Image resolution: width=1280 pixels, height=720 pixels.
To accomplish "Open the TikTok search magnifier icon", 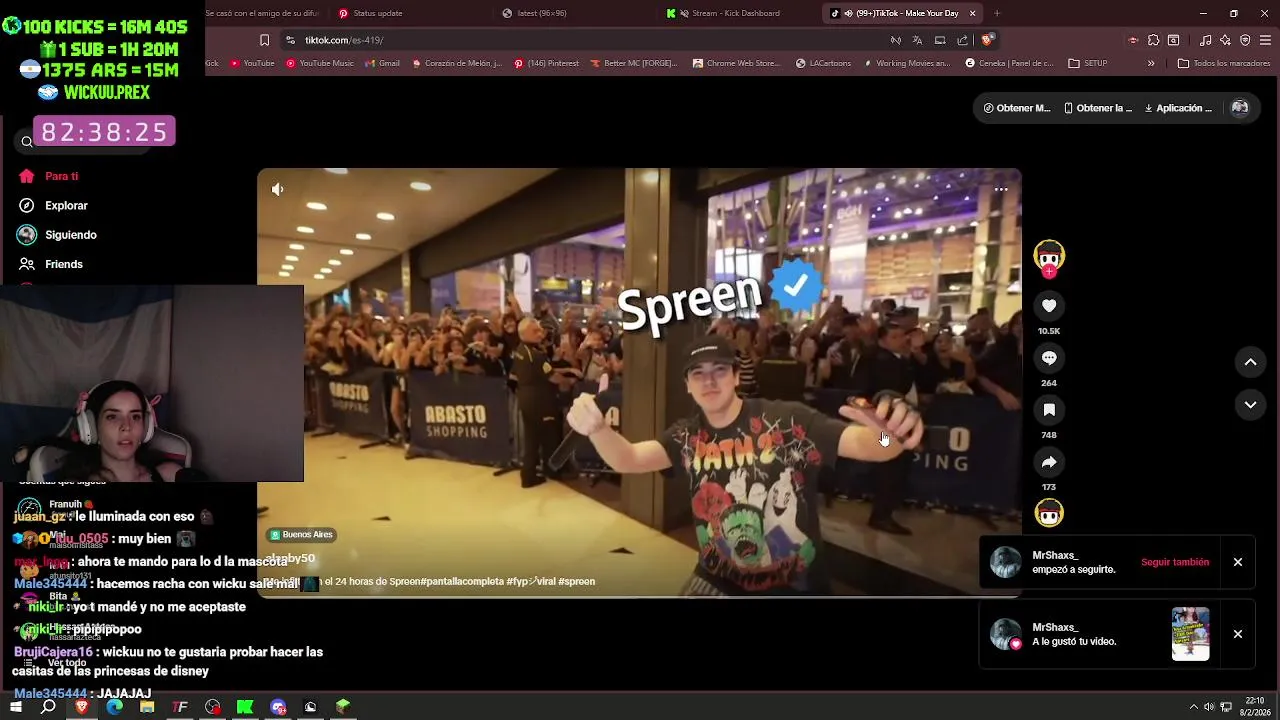I will point(27,142).
